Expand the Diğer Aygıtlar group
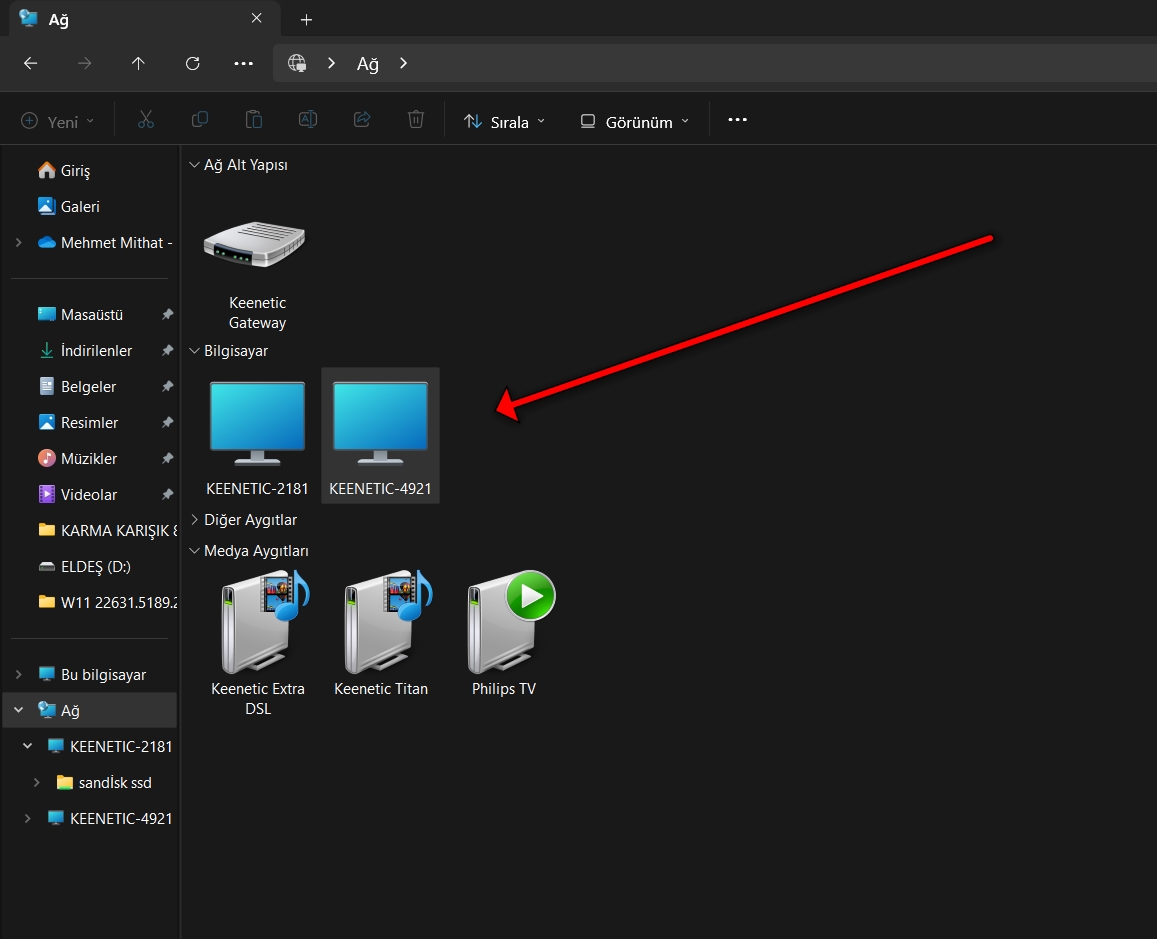Screen dimensions: 1157x939 194,520
